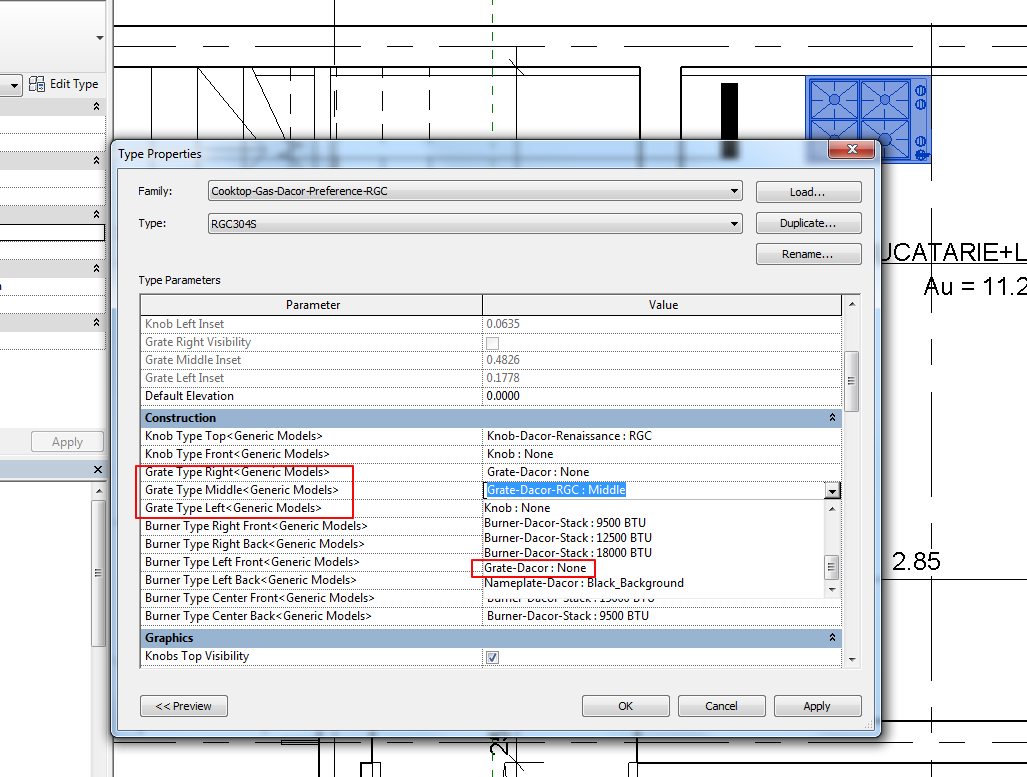Close the Type Properties dialog
Viewport: 1027px width, 777px height.
[851, 149]
